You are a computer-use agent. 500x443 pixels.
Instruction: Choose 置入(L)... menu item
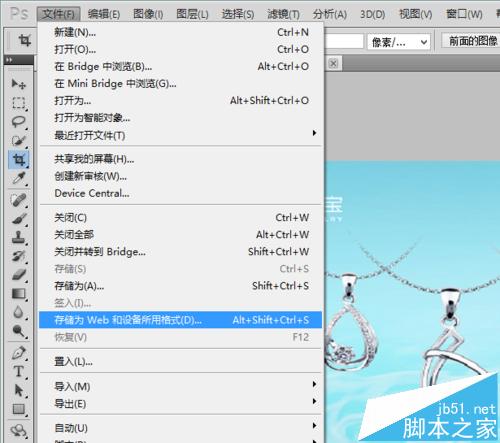181,361
